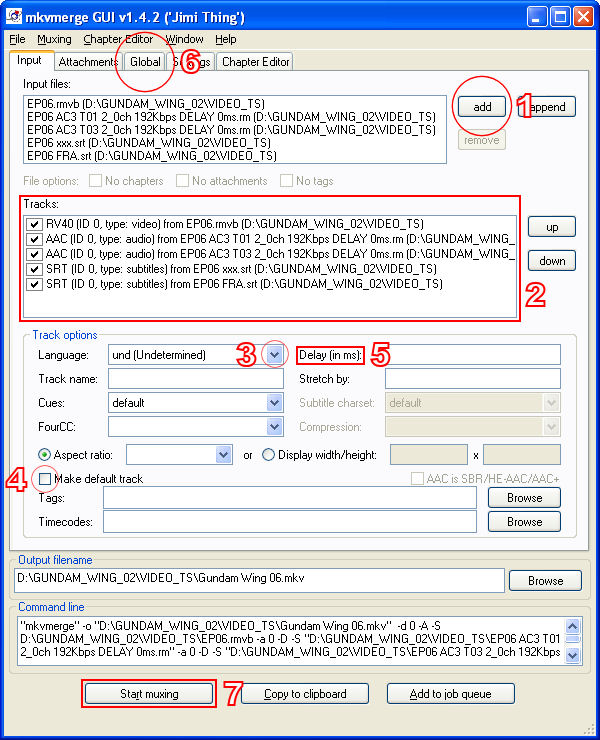This screenshot has height=740, width=600.
Task: Close the mkvmerge GUI window
Action: tap(584, 17)
